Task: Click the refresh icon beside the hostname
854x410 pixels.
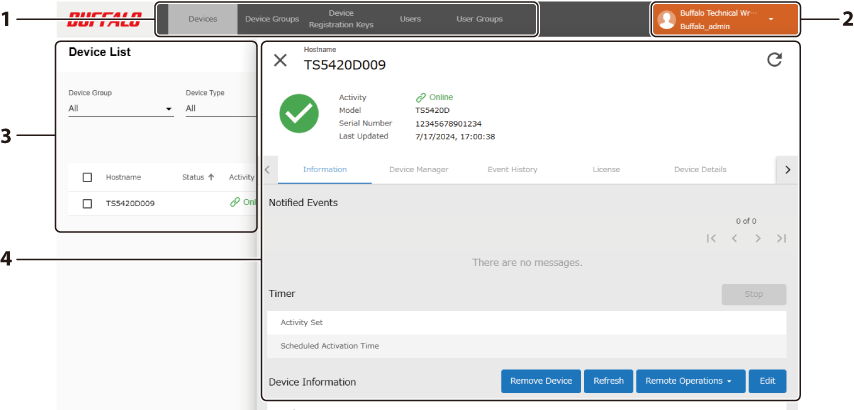Action: 774,60
